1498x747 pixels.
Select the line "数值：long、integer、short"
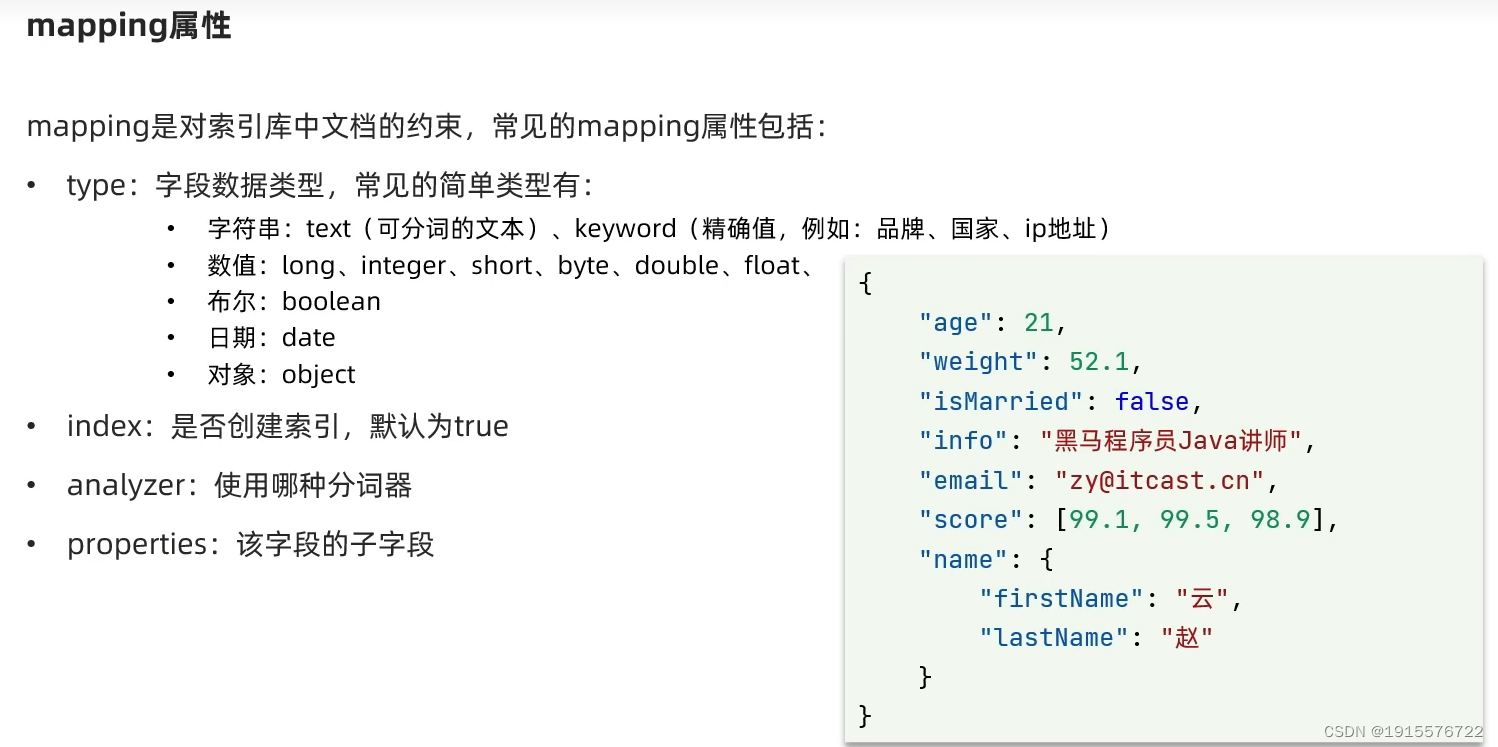[x=513, y=266]
